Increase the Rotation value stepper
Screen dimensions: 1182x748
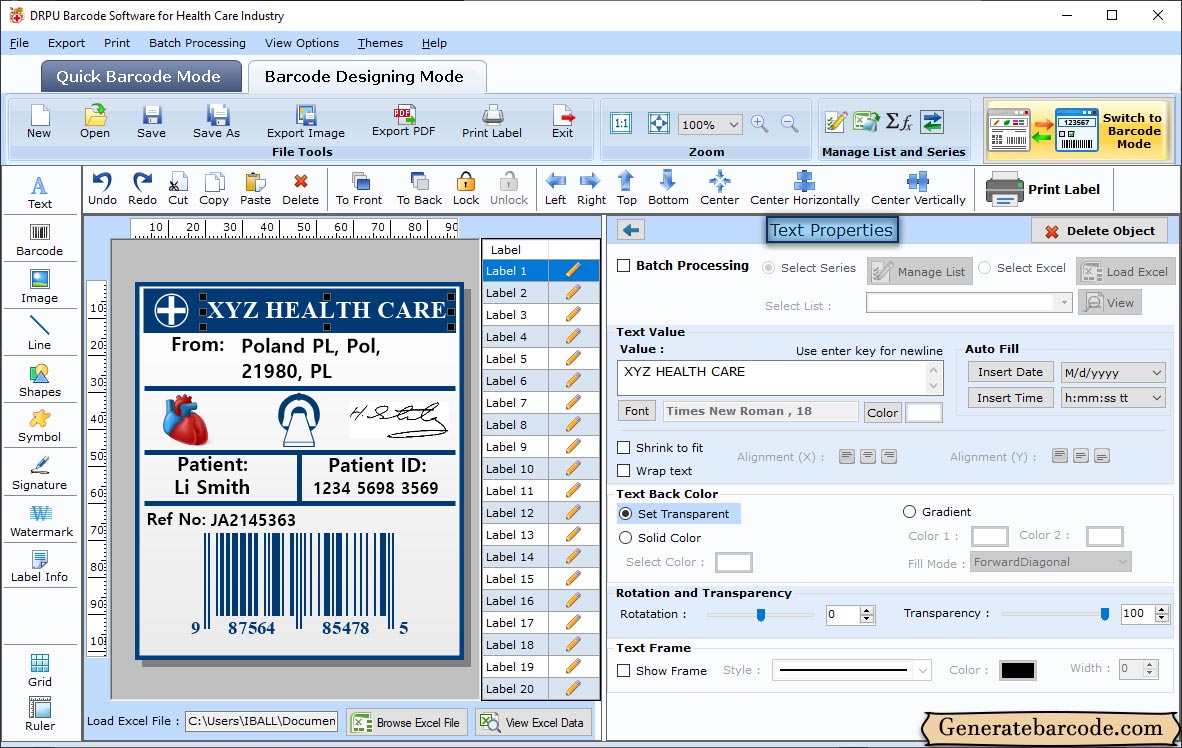pyautogui.click(x=867, y=610)
